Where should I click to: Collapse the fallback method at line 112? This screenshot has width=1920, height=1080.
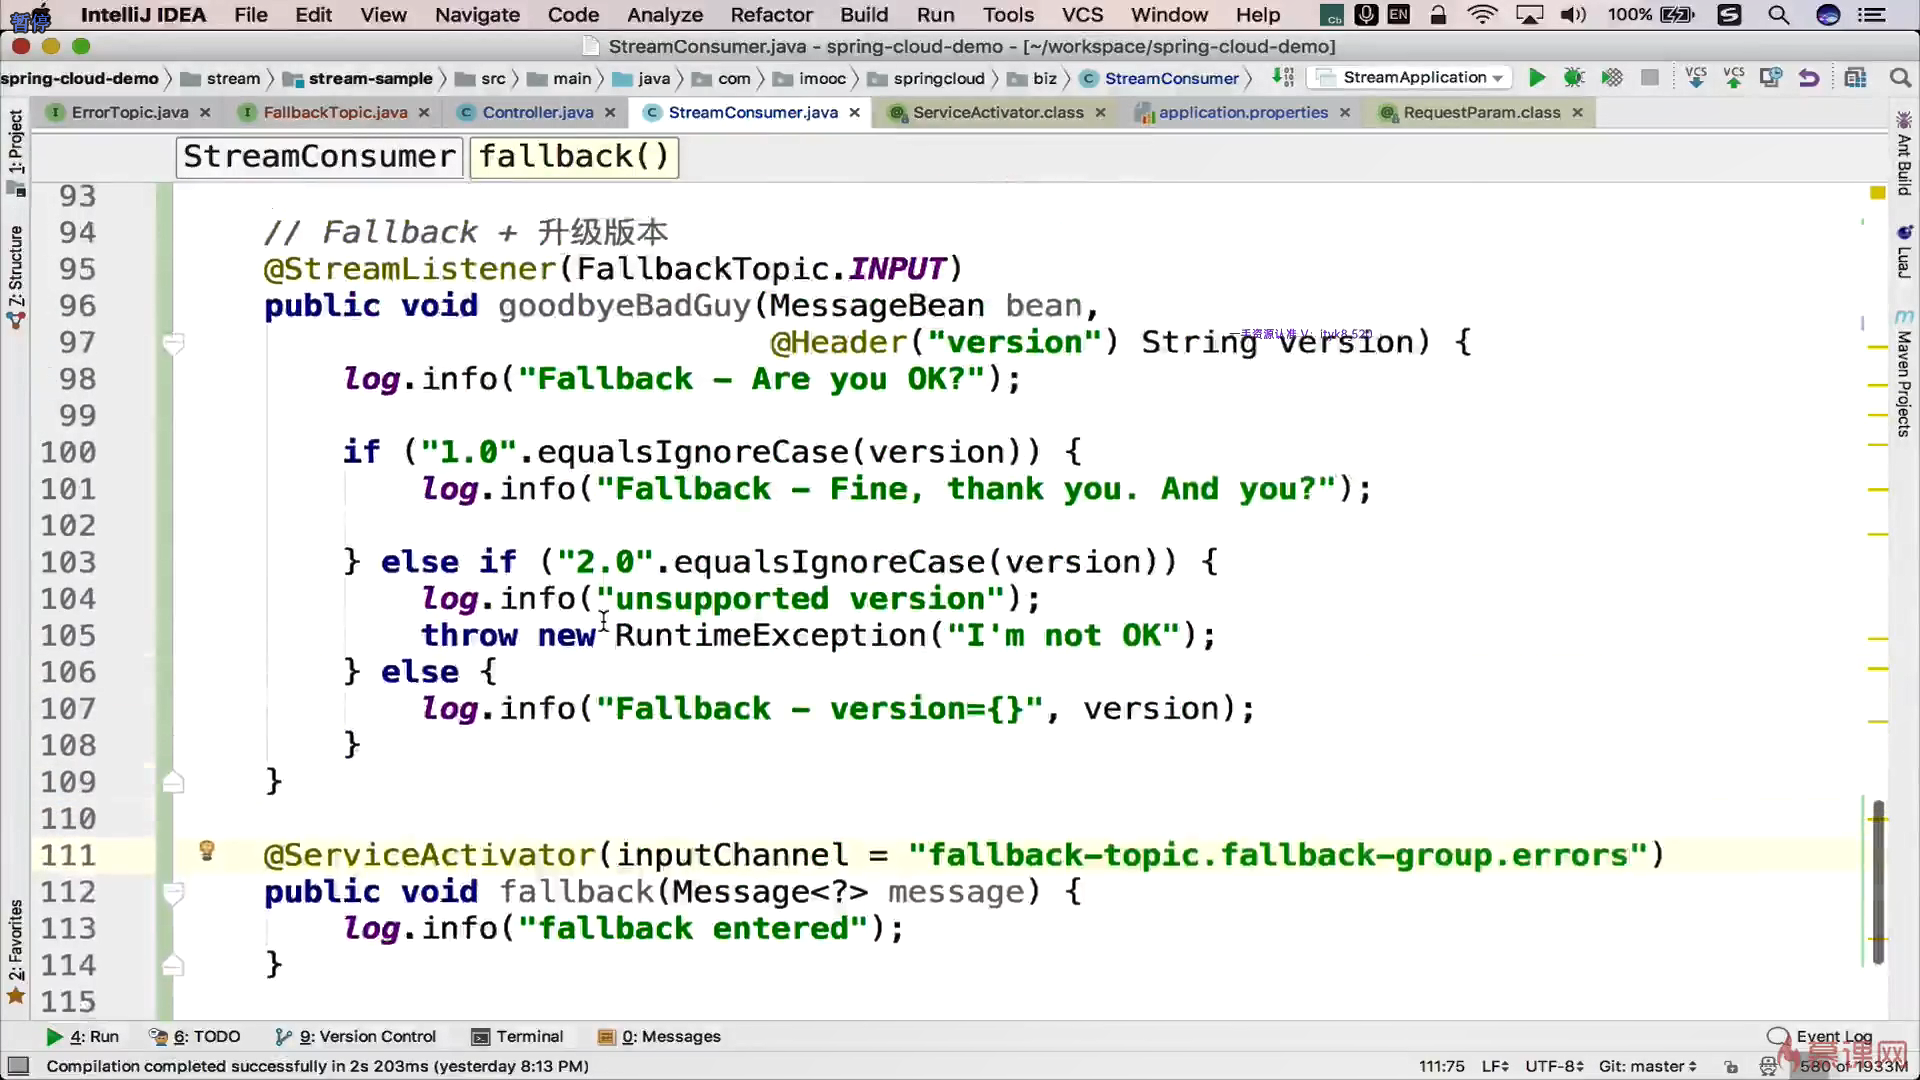173,892
